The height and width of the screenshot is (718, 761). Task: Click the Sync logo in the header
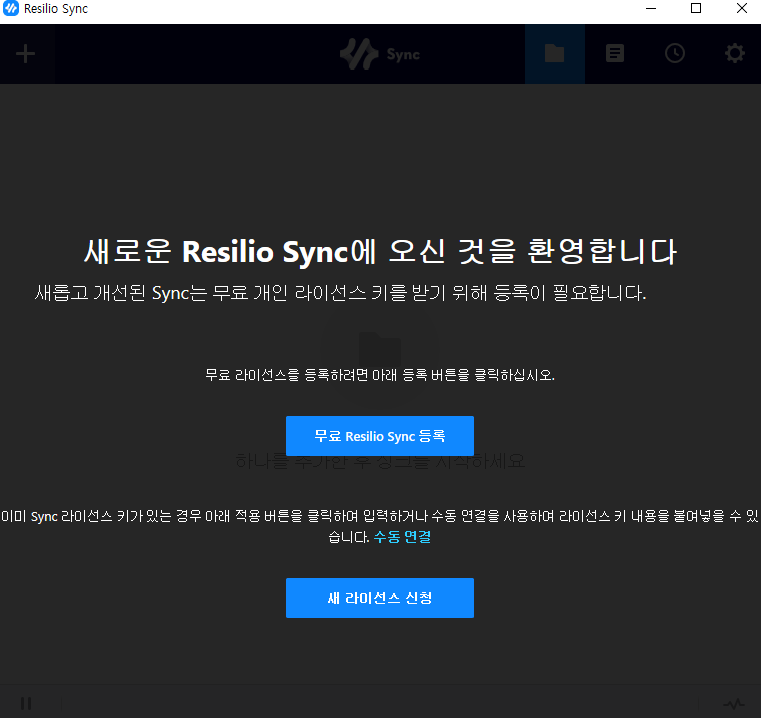(x=380, y=54)
